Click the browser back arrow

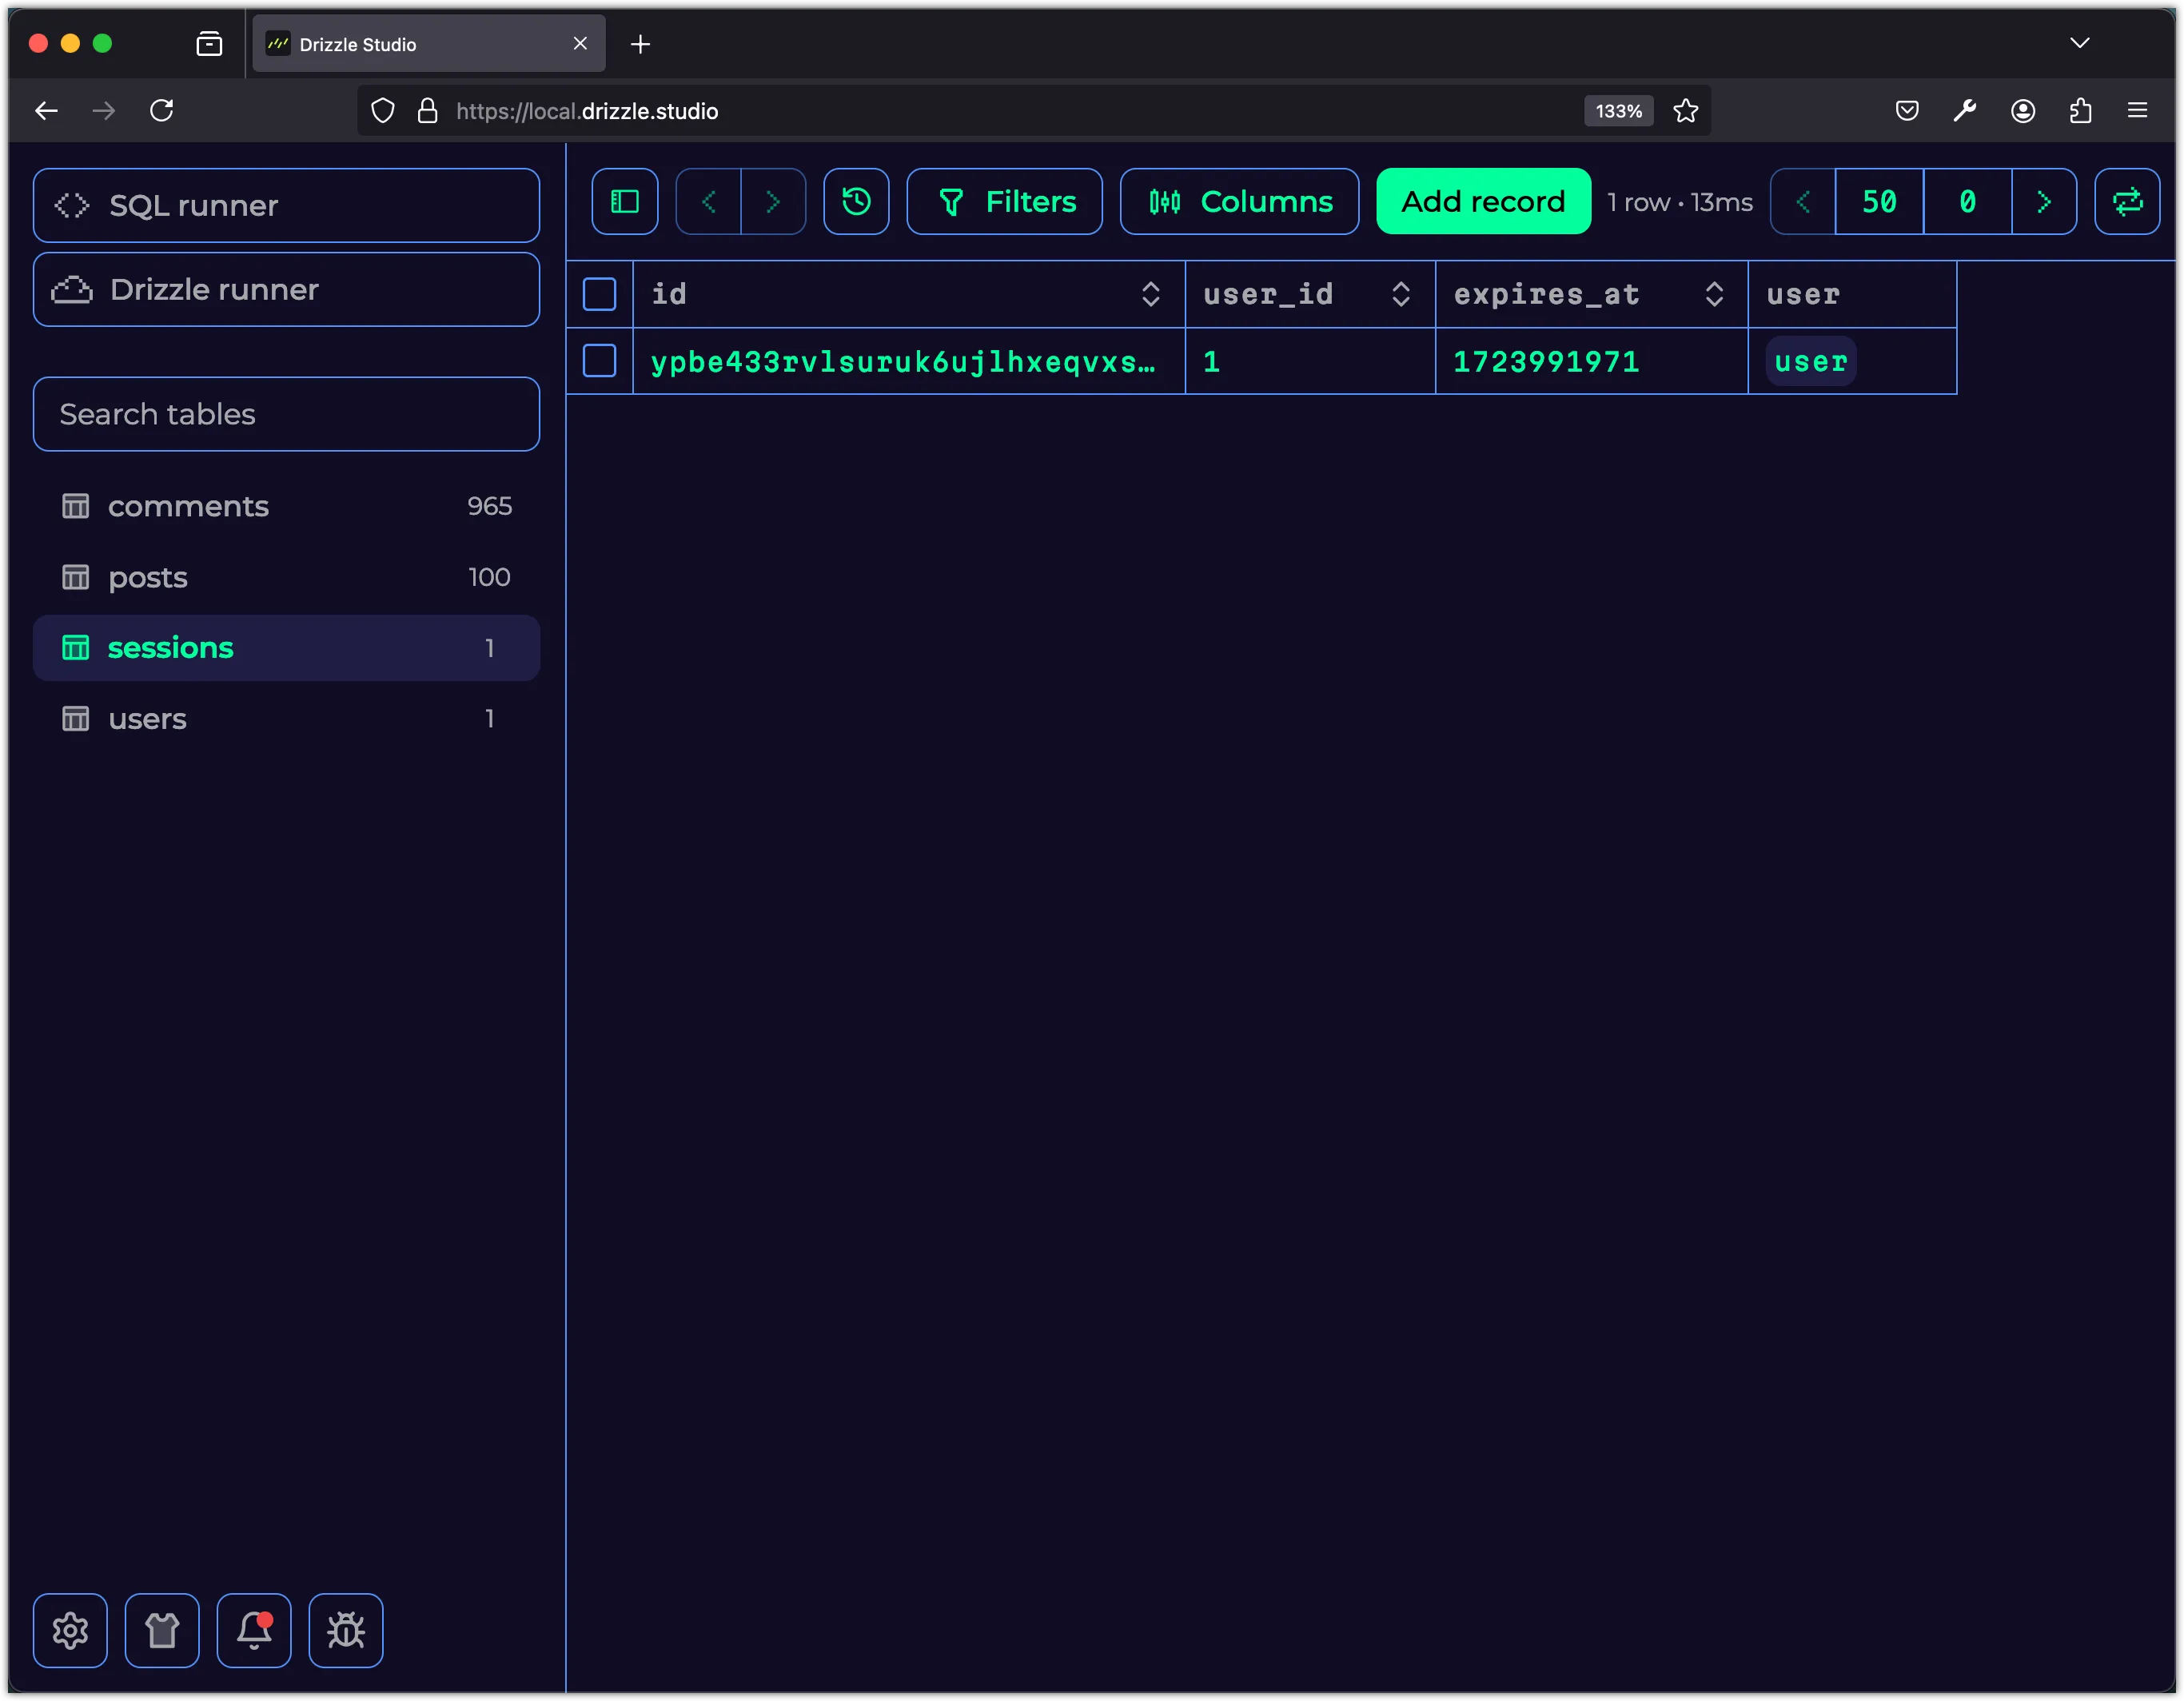[x=47, y=110]
